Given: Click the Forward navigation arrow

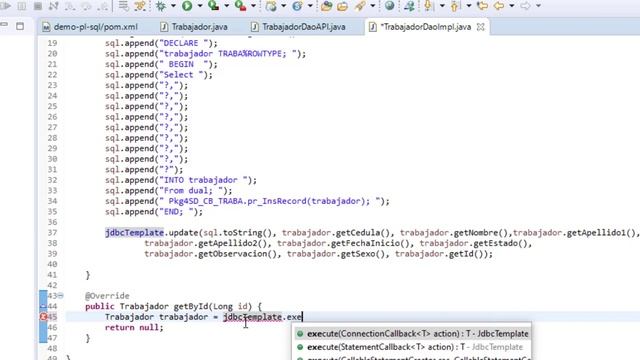Looking at the screenshot, I should [x=526, y=6].
